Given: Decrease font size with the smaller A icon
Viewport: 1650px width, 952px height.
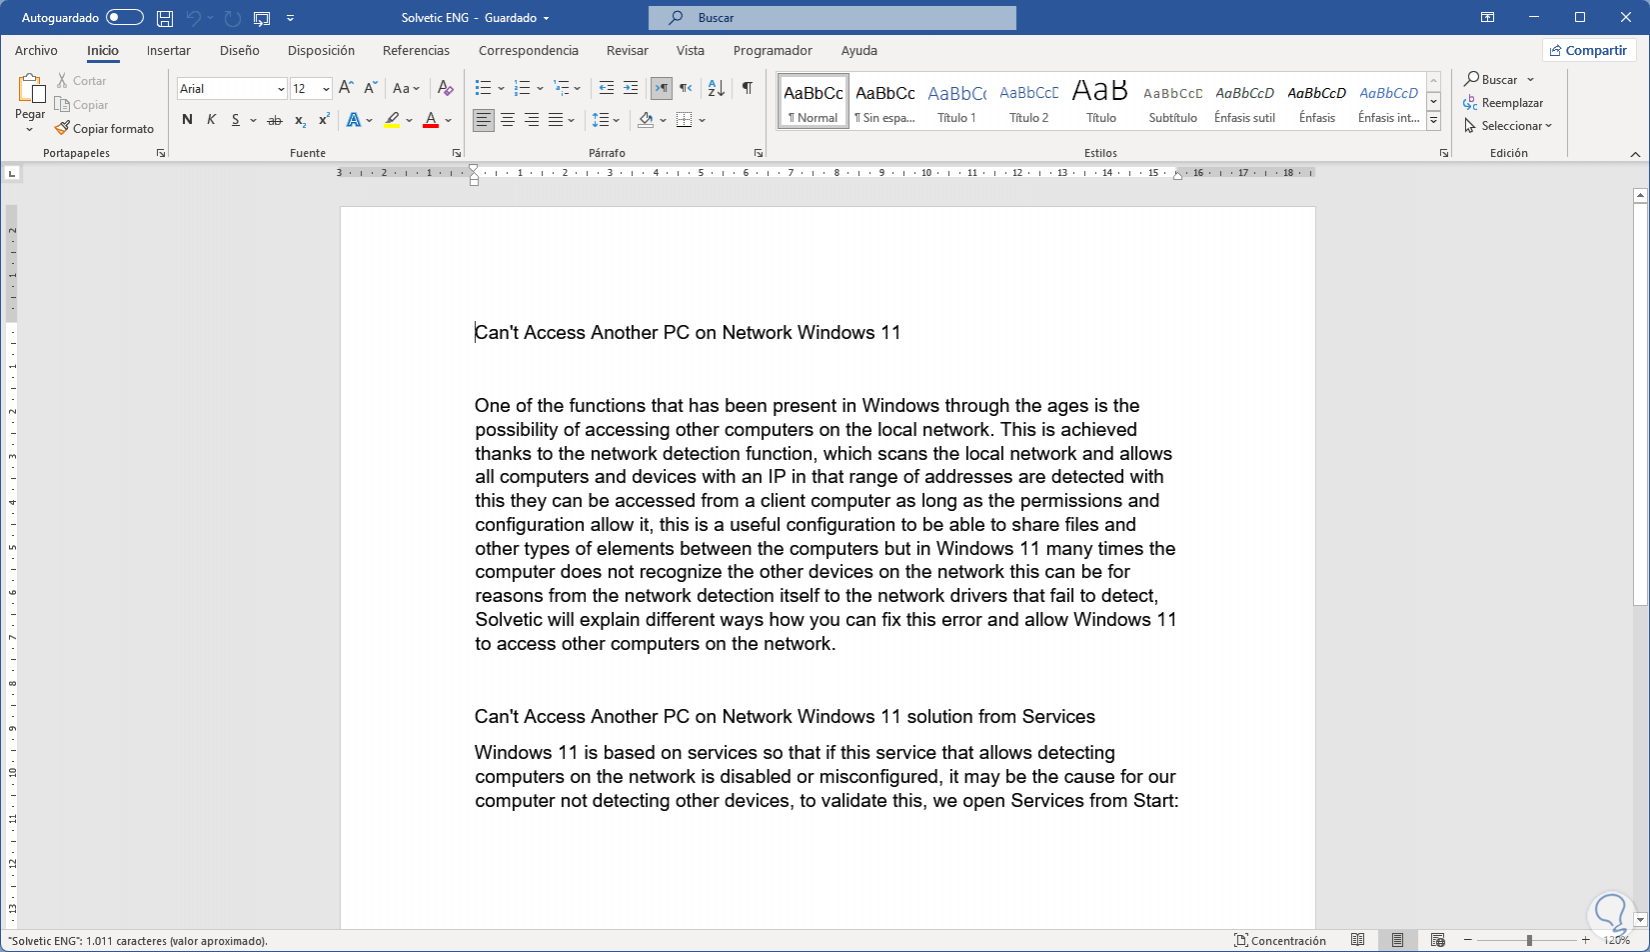Looking at the screenshot, I should (x=370, y=88).
